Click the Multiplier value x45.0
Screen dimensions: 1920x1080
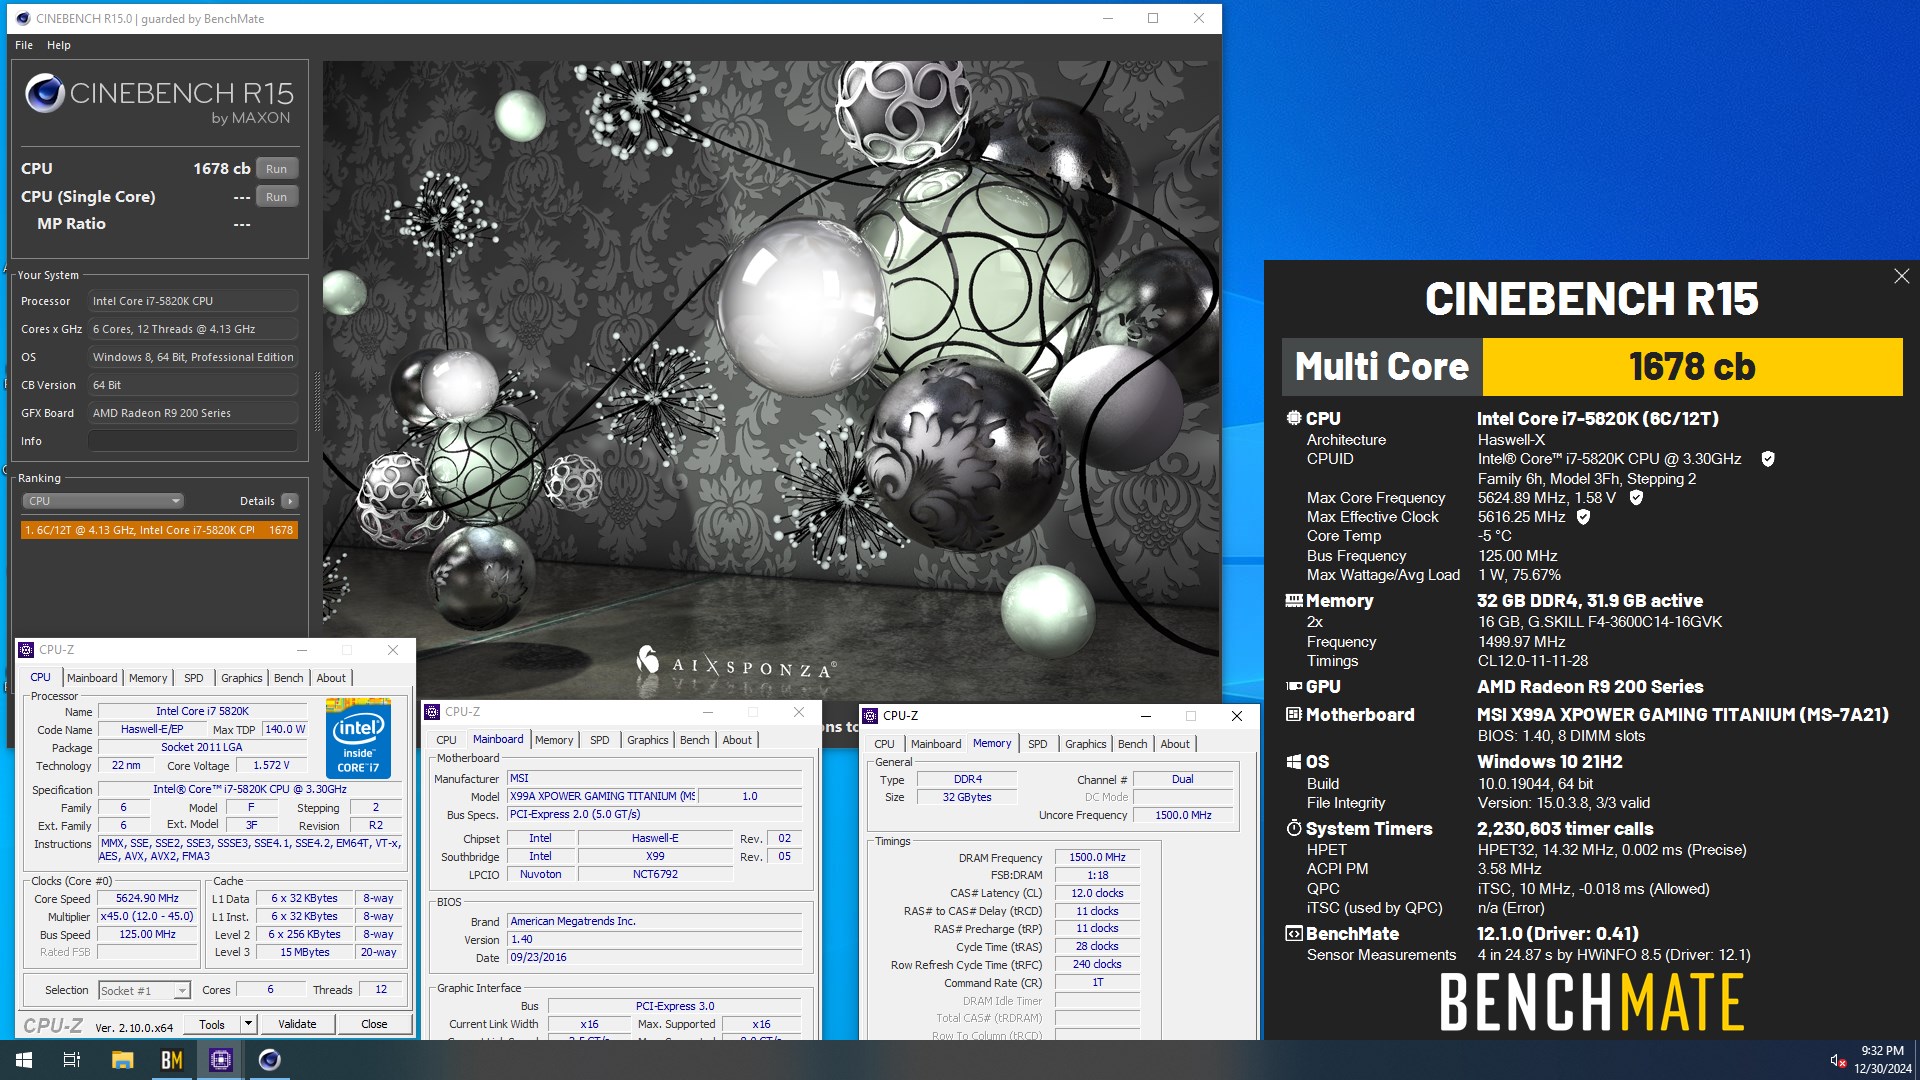[148, 917]
